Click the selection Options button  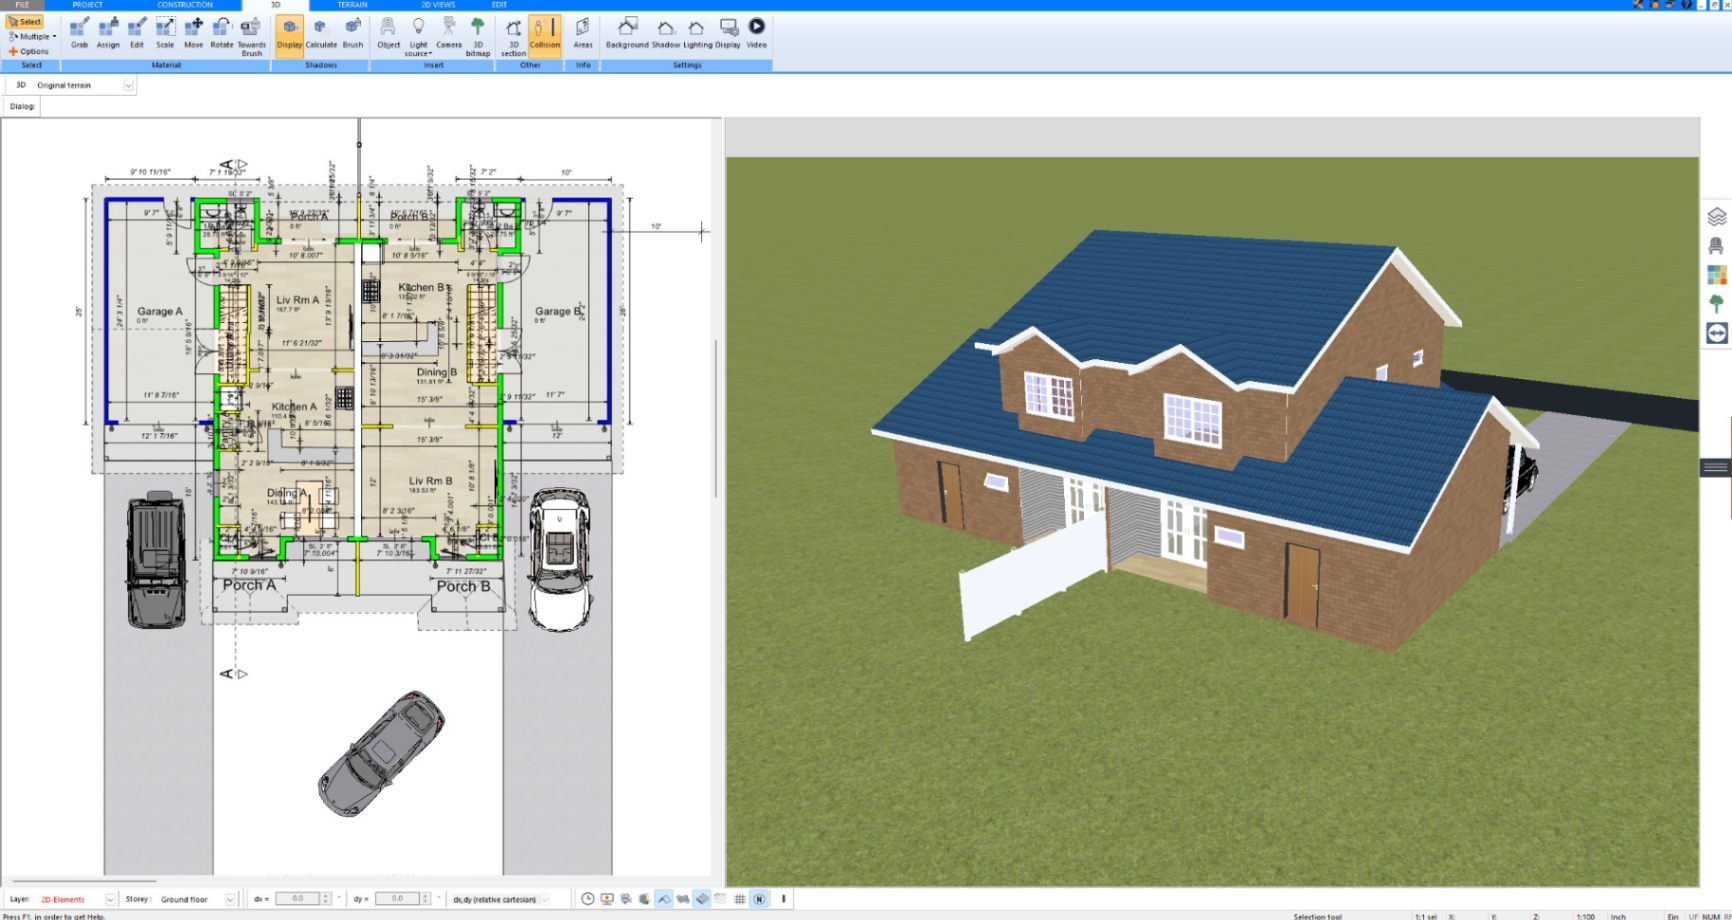click(x=29, y=51)
